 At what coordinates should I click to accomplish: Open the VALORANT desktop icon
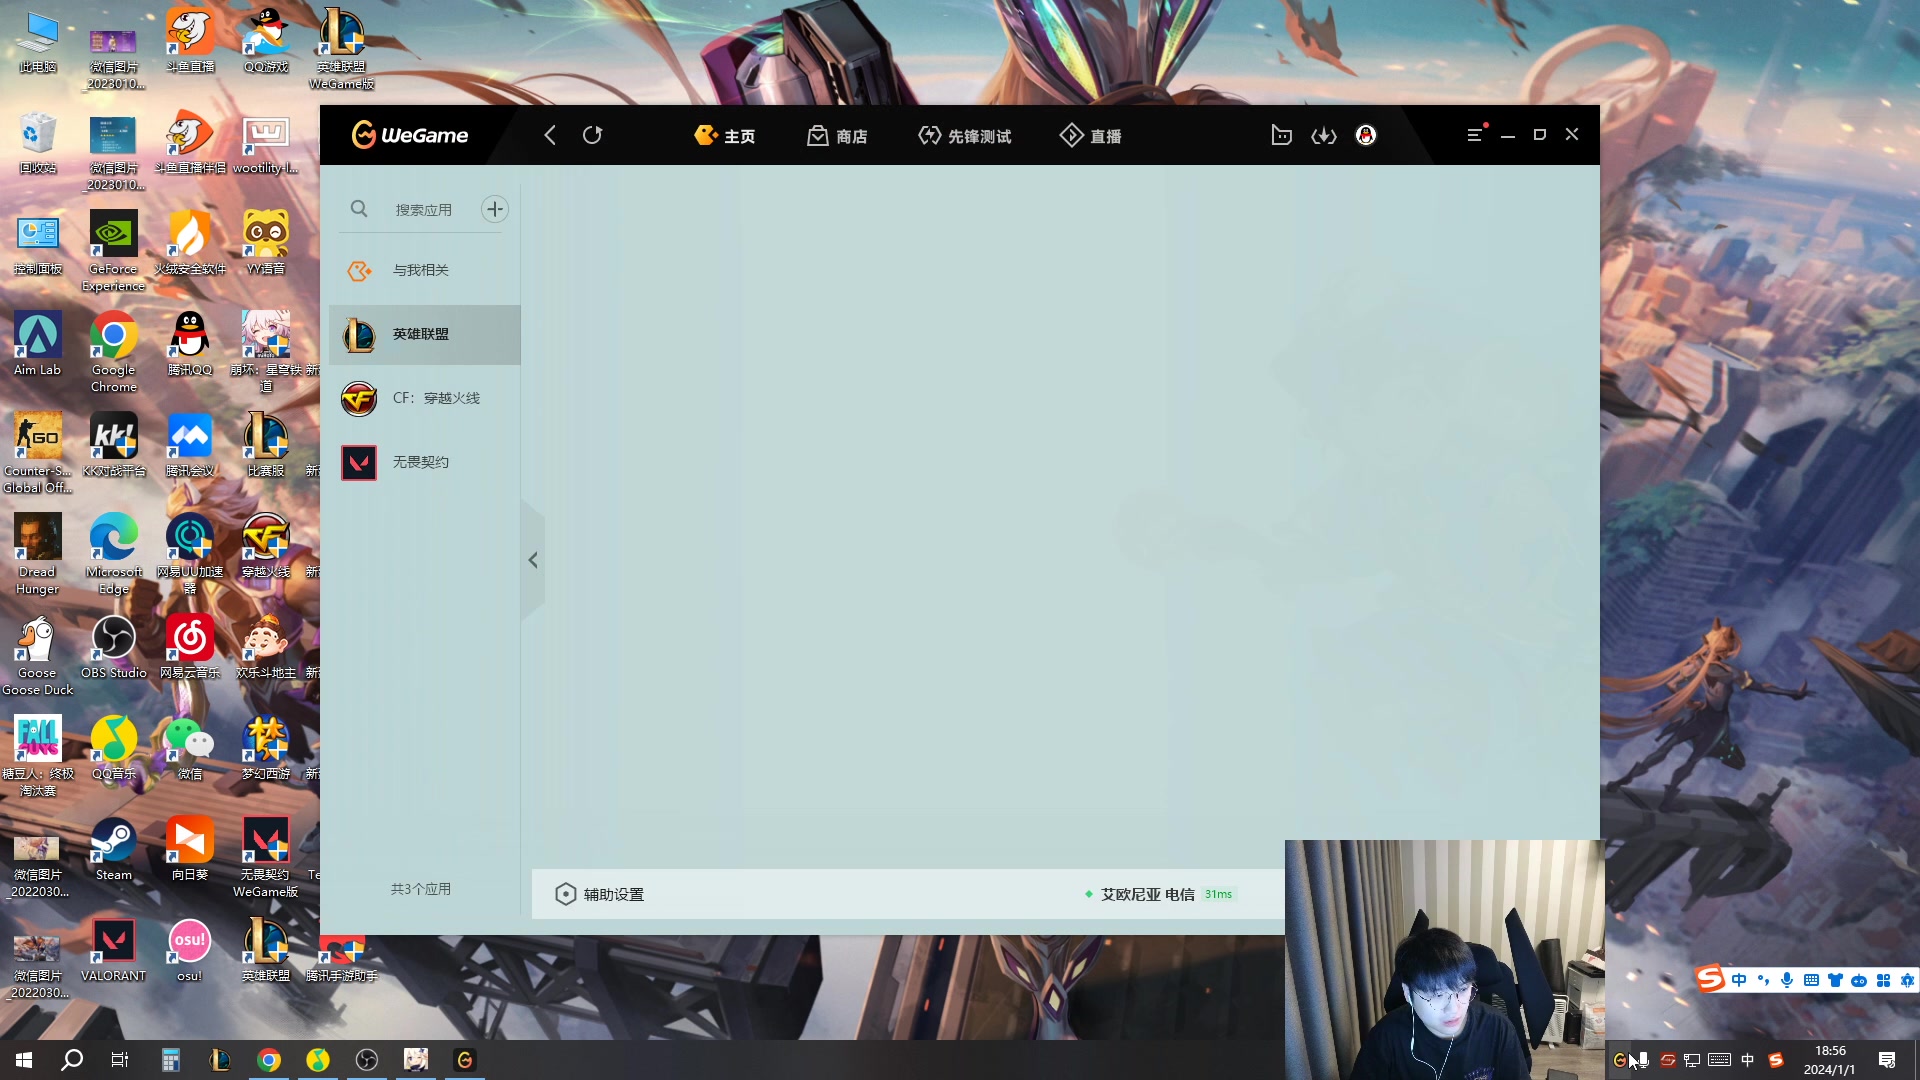114,951
